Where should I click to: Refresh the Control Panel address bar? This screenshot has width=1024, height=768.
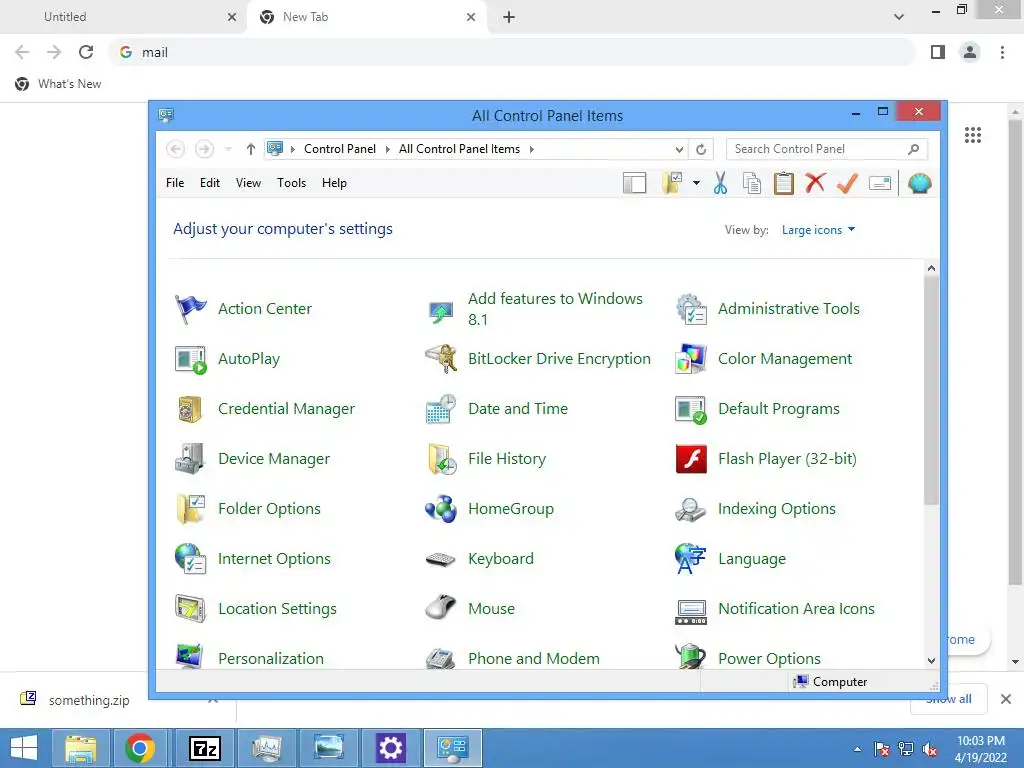701,150
